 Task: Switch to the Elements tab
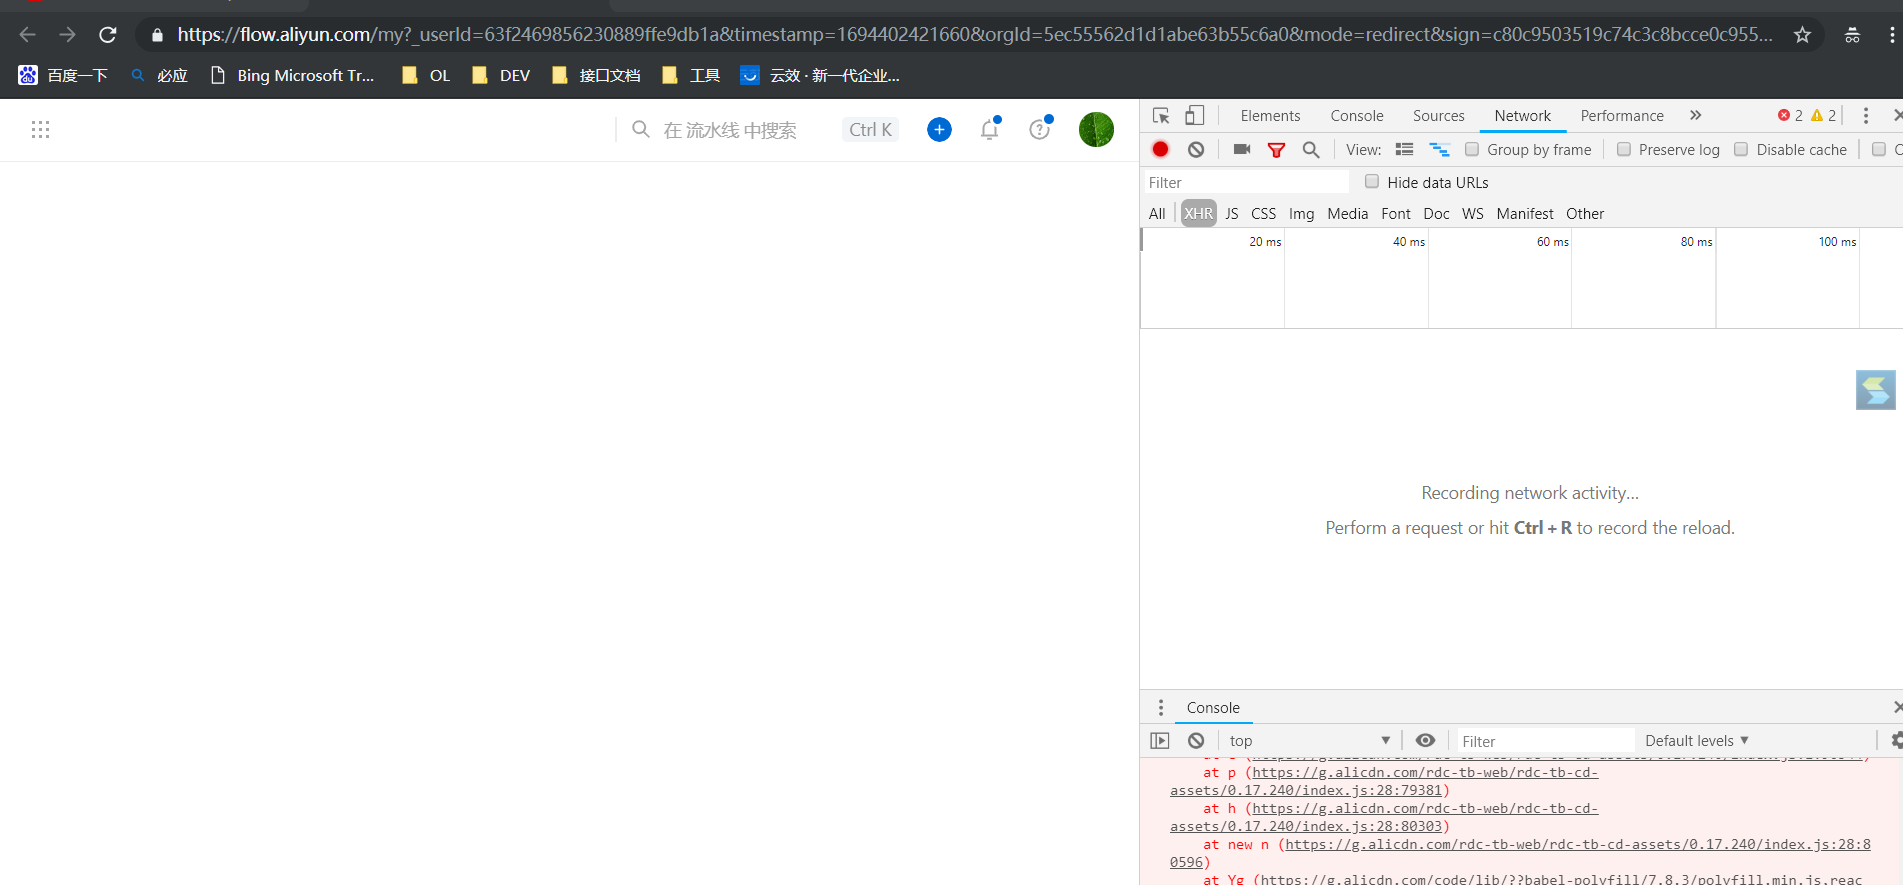pyautogui.click(x=1270, y=116)
